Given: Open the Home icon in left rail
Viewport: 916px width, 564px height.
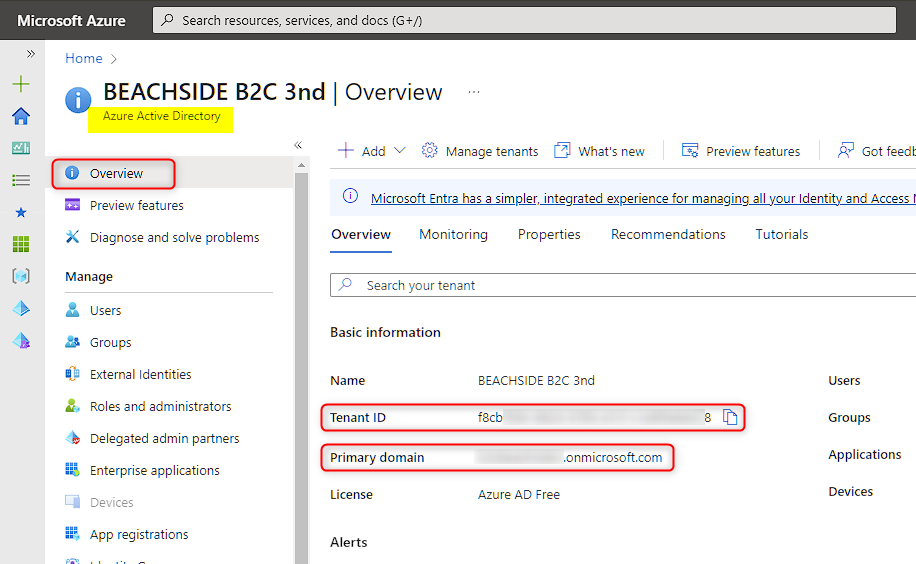Looking at the screenshot, I should pos(21,116).
